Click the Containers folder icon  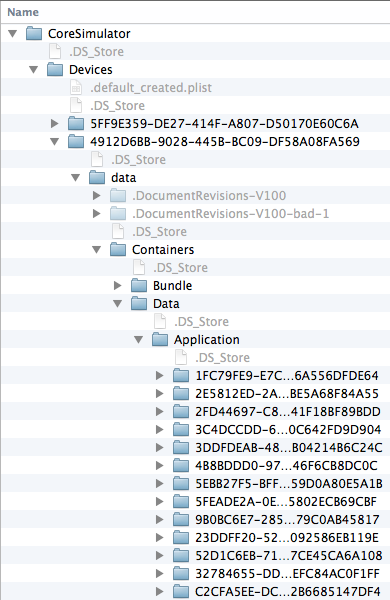(118, 249)
